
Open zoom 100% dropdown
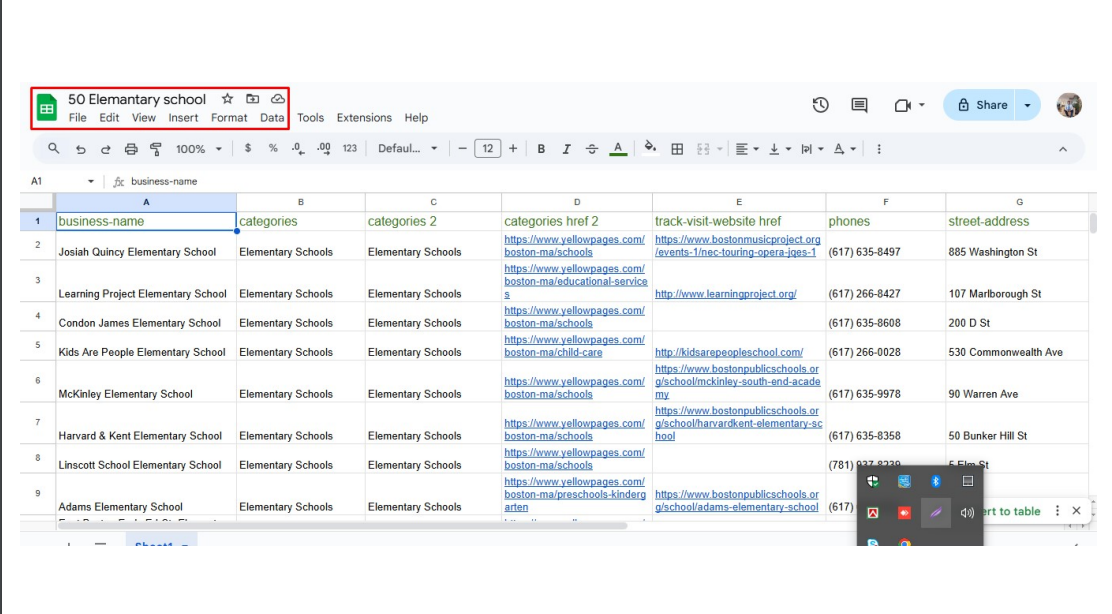(x=199, y=149)
